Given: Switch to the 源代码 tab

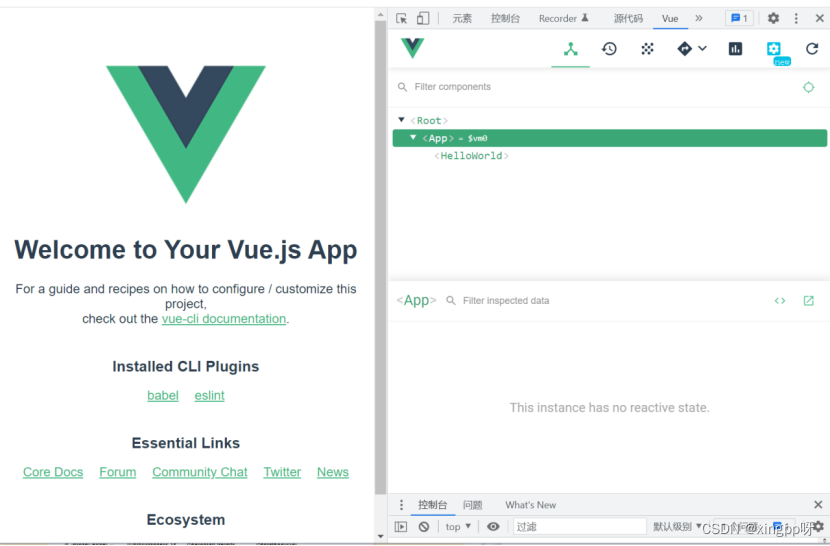Looking at the screenshot, I should 628,19.
